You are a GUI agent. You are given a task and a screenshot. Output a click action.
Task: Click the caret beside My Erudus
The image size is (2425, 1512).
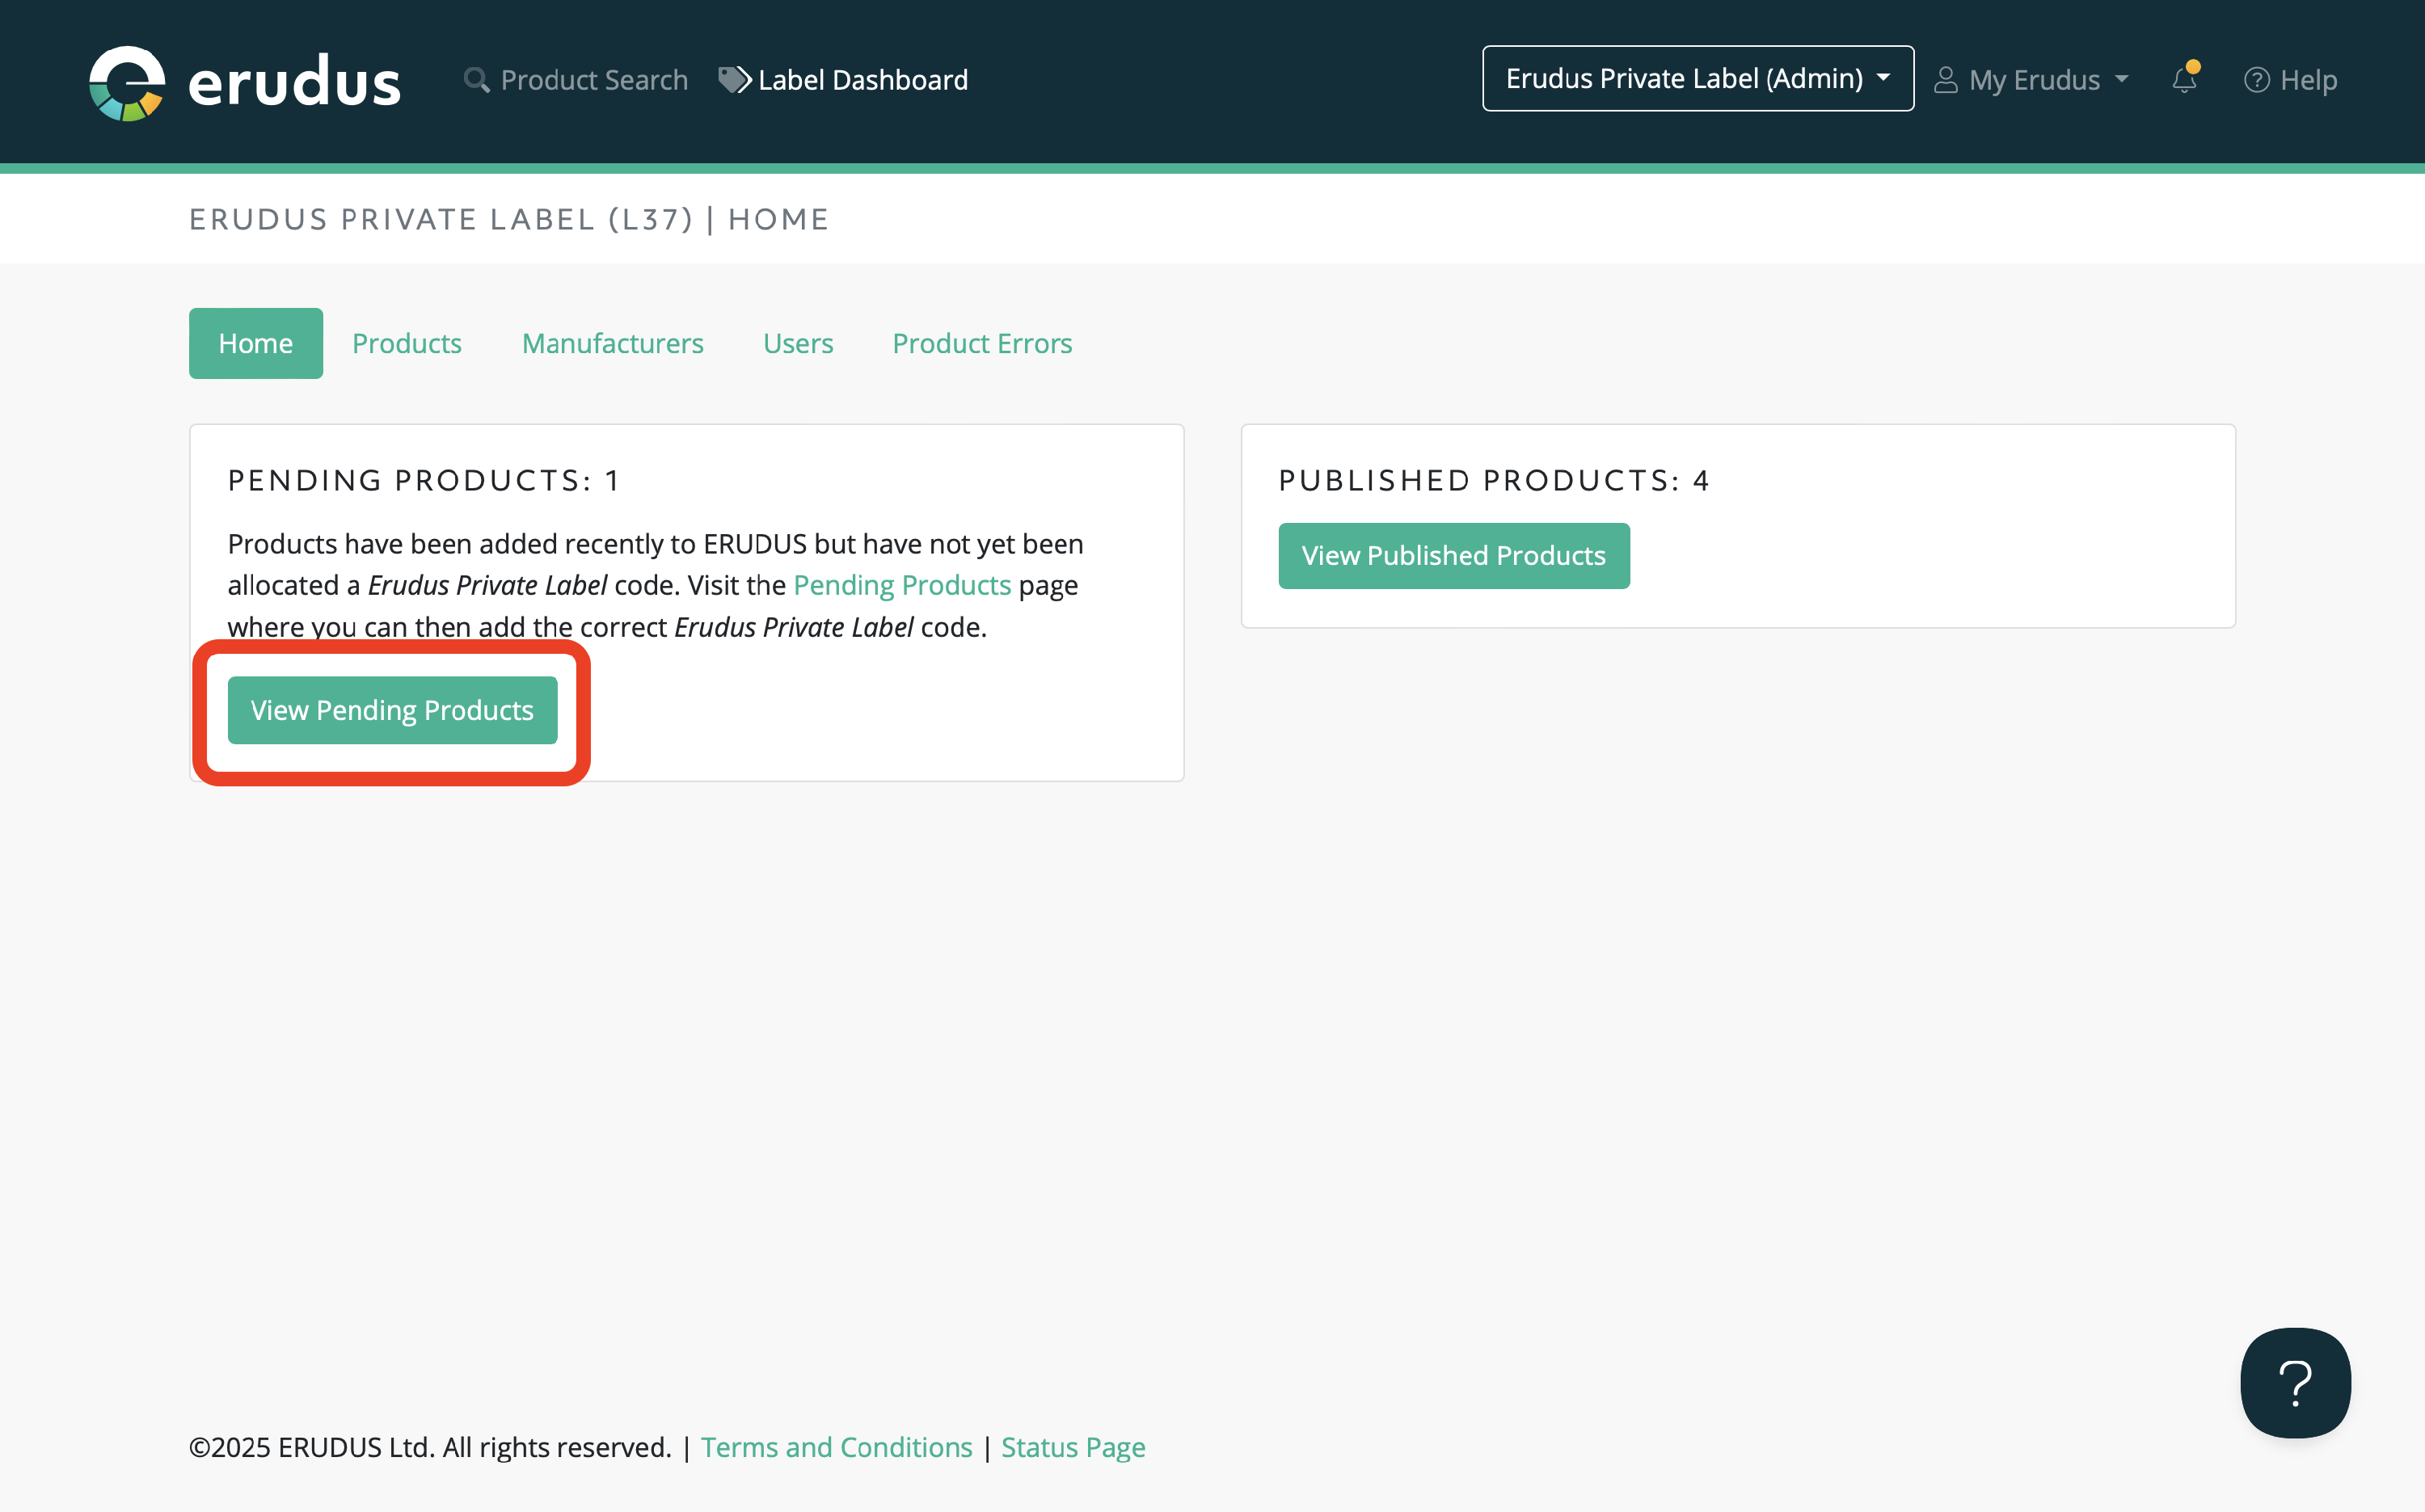pyautogui.click(x=2122, y=80)
